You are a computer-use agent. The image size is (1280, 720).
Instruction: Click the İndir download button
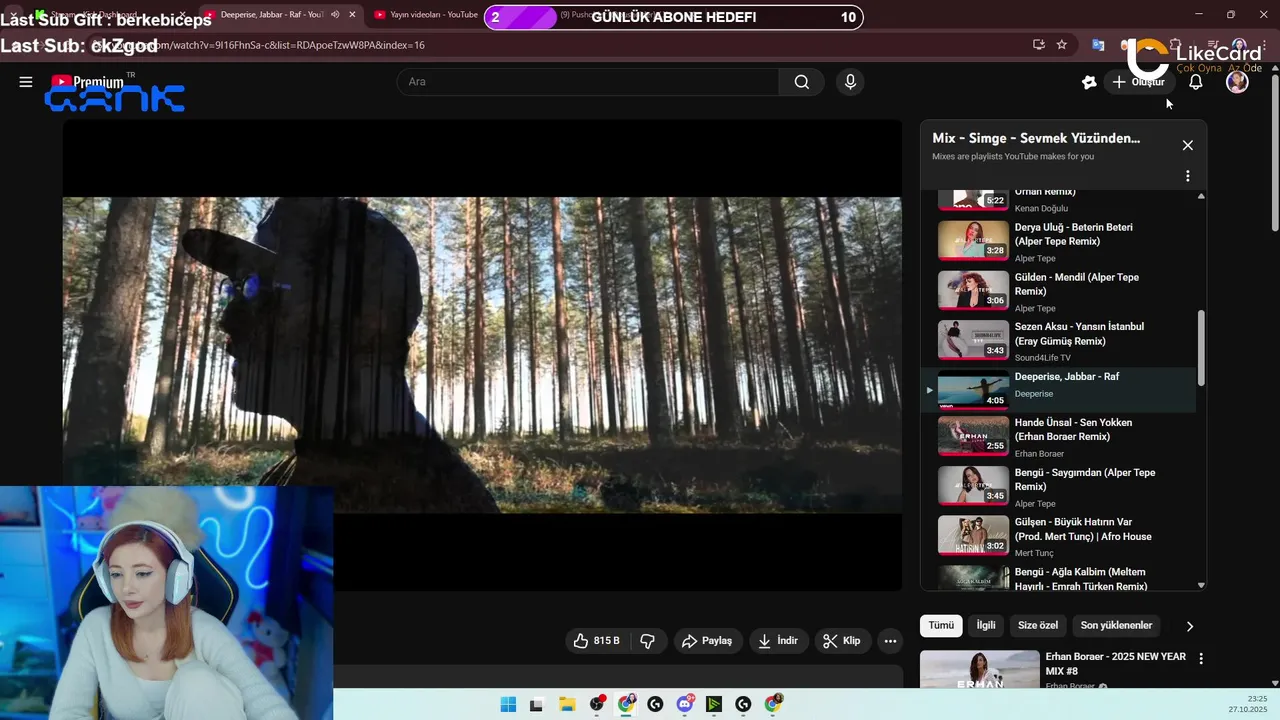pyautogui.click(x=778, y=641)
